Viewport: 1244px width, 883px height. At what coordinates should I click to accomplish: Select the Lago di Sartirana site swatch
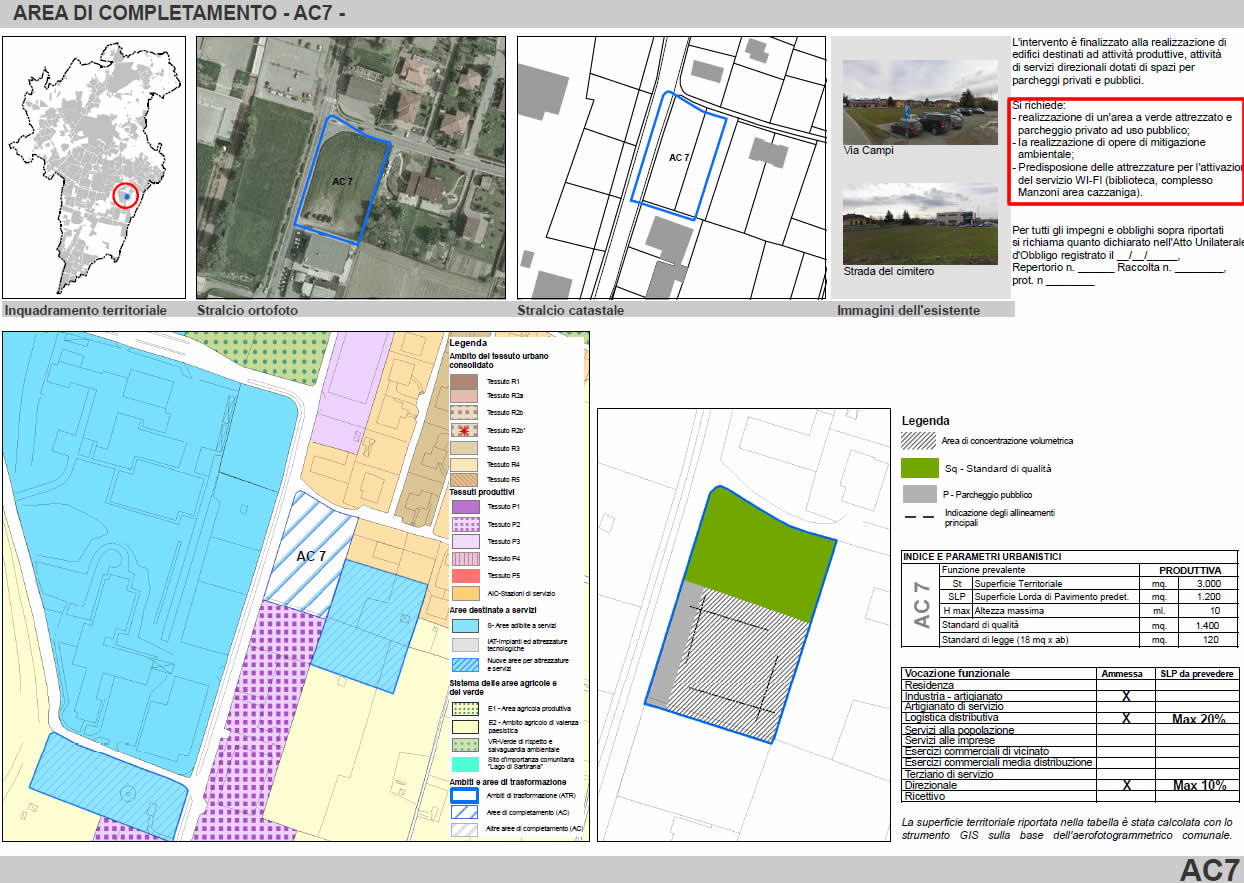tap(465, 764)
